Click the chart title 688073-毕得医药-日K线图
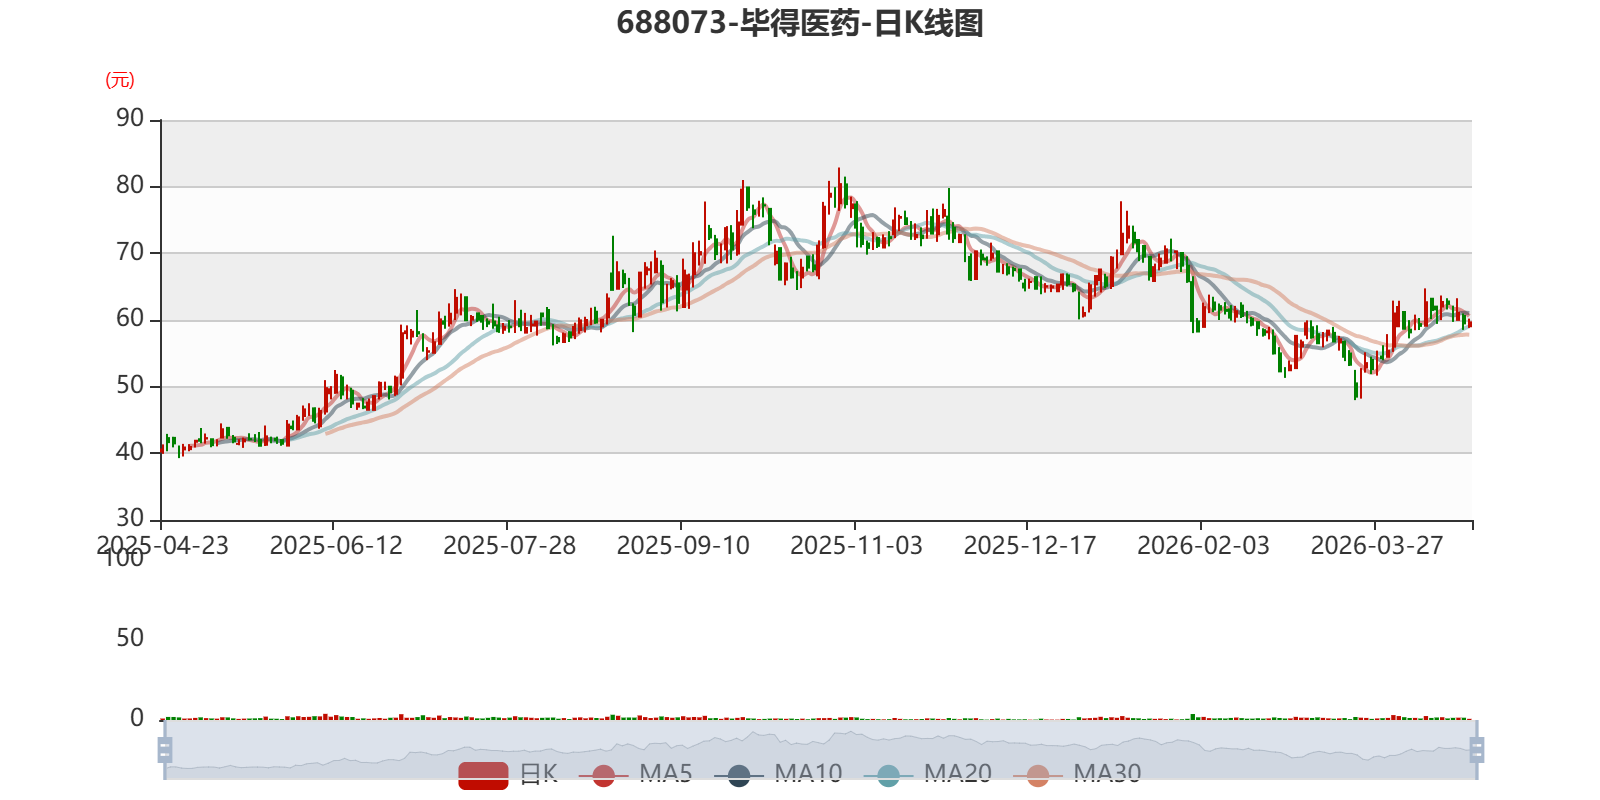This screenshot has height=800, width=1600. point(800,23)
